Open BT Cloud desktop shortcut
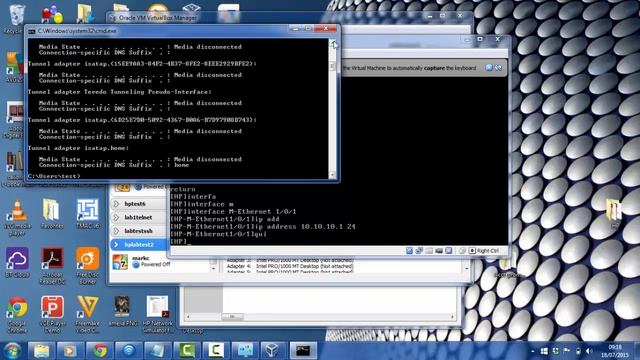 coord(17,261)
